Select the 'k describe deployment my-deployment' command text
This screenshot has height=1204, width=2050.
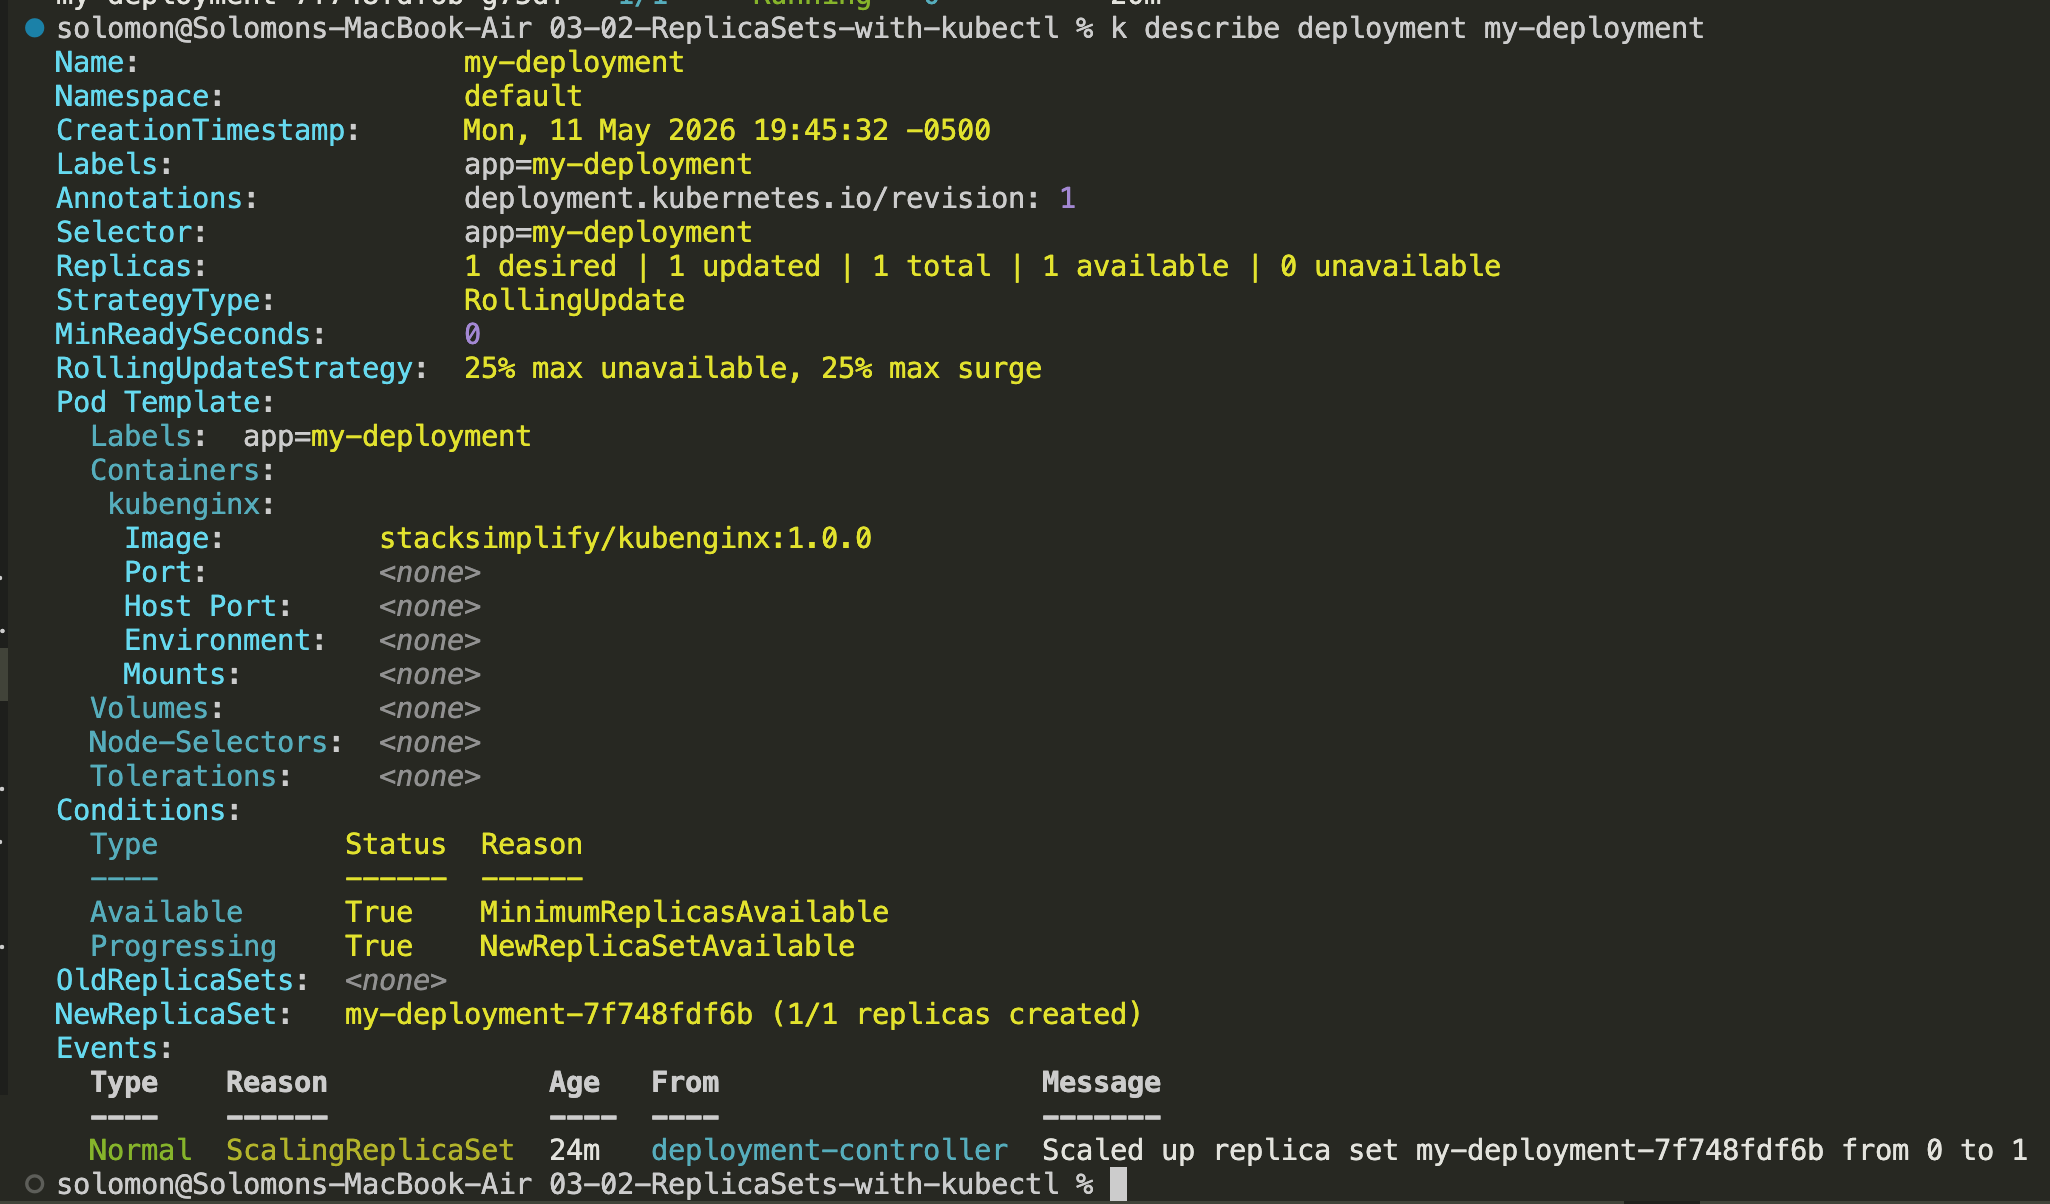(1407, 28)
